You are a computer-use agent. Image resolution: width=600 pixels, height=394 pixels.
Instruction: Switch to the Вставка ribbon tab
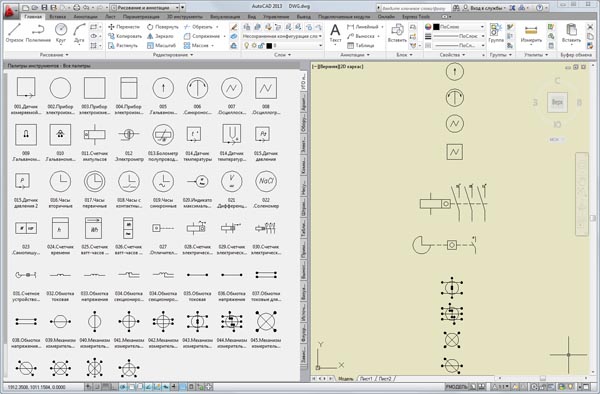coord(58,17)
